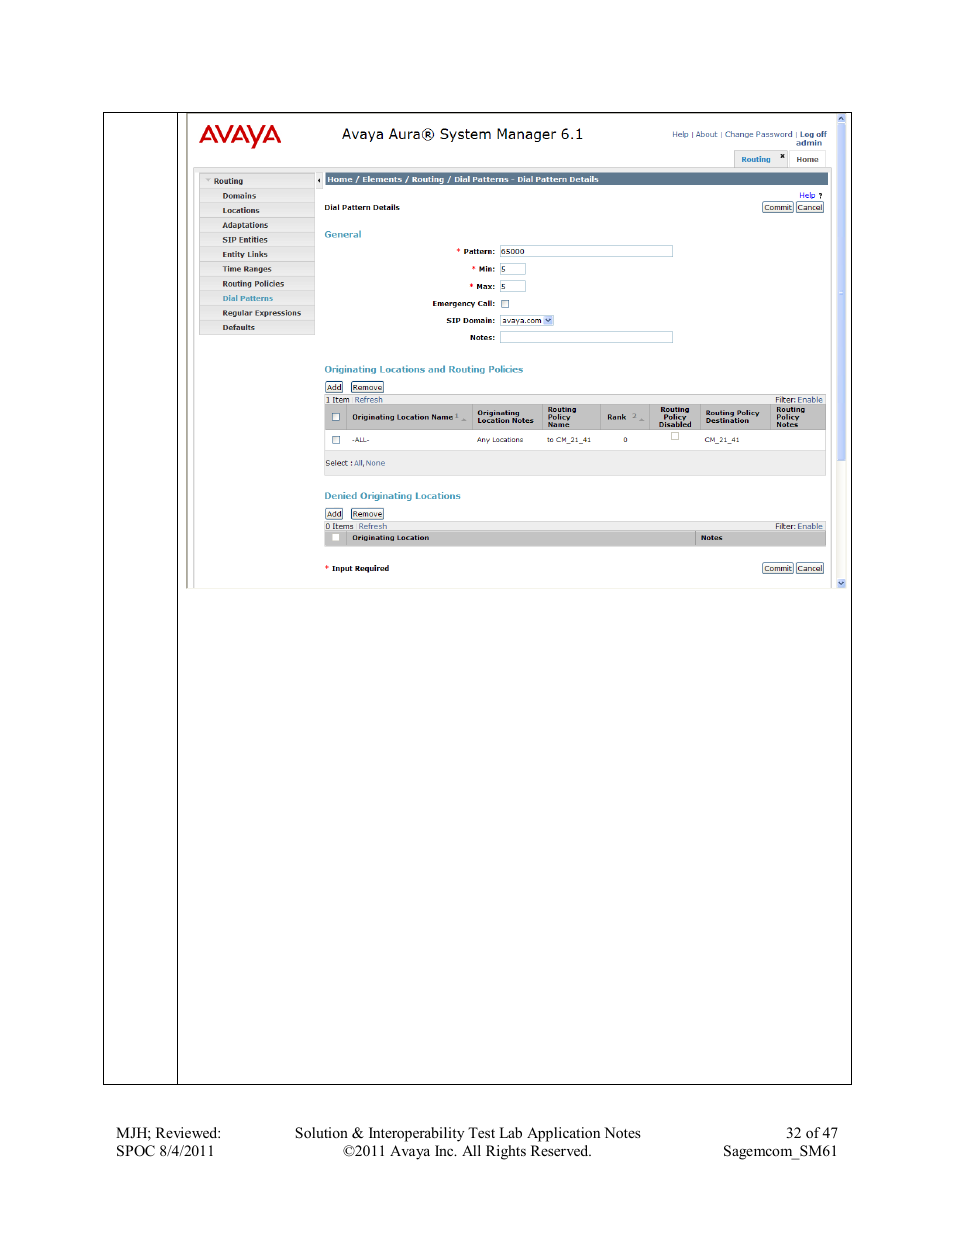Screen dimensions: 954x1235
Task: Click the Max input field
Action: tap(513, 286)
